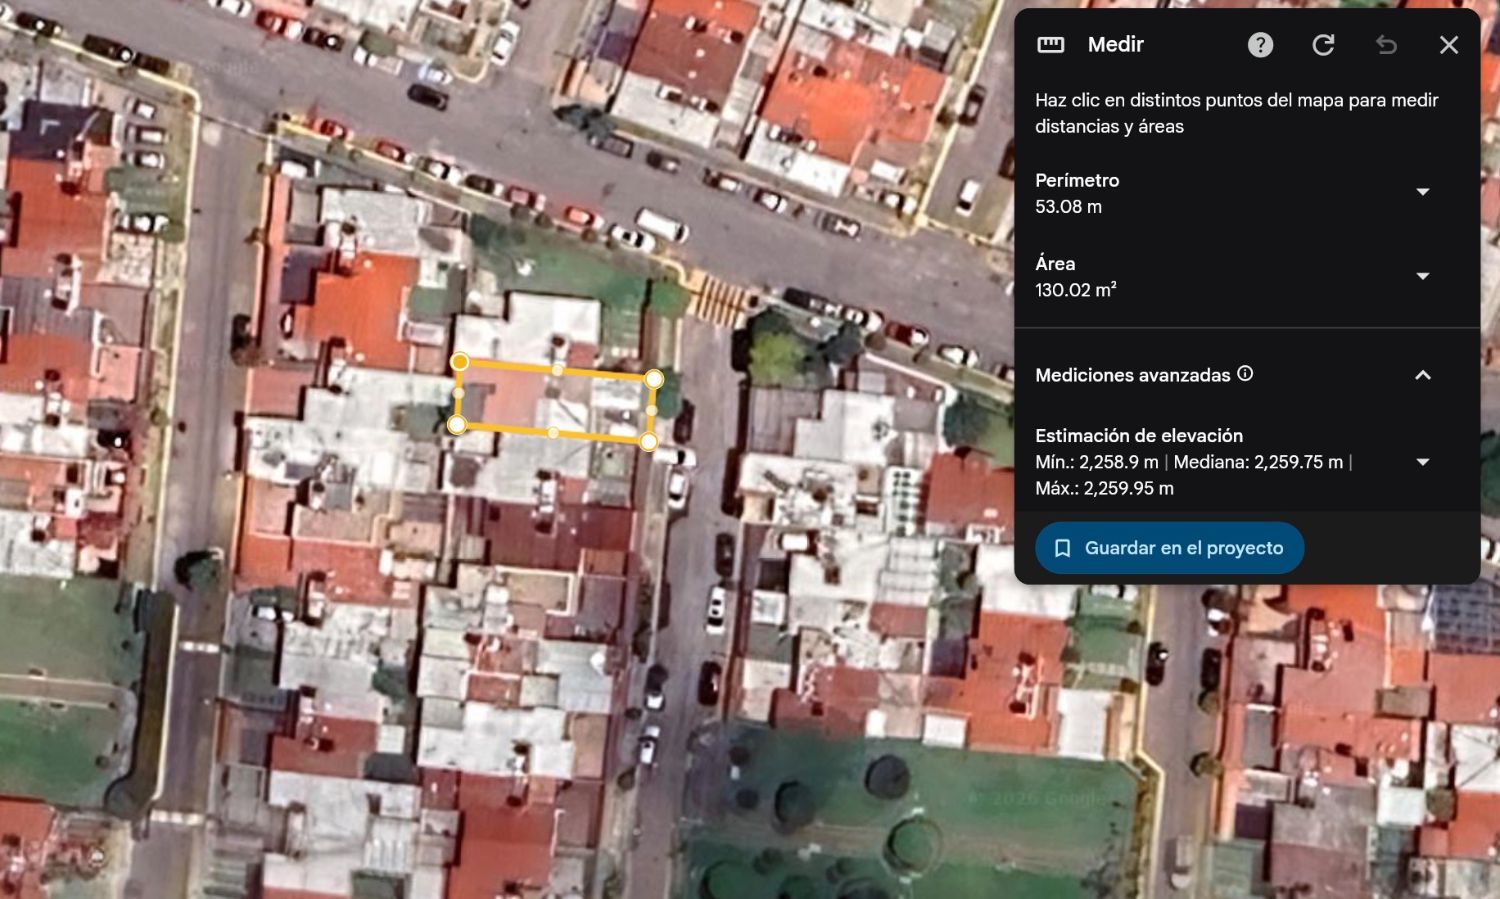Open the measure tool help icon
Viewport: 1500px width, 899px height.
tap(1260, 45)
